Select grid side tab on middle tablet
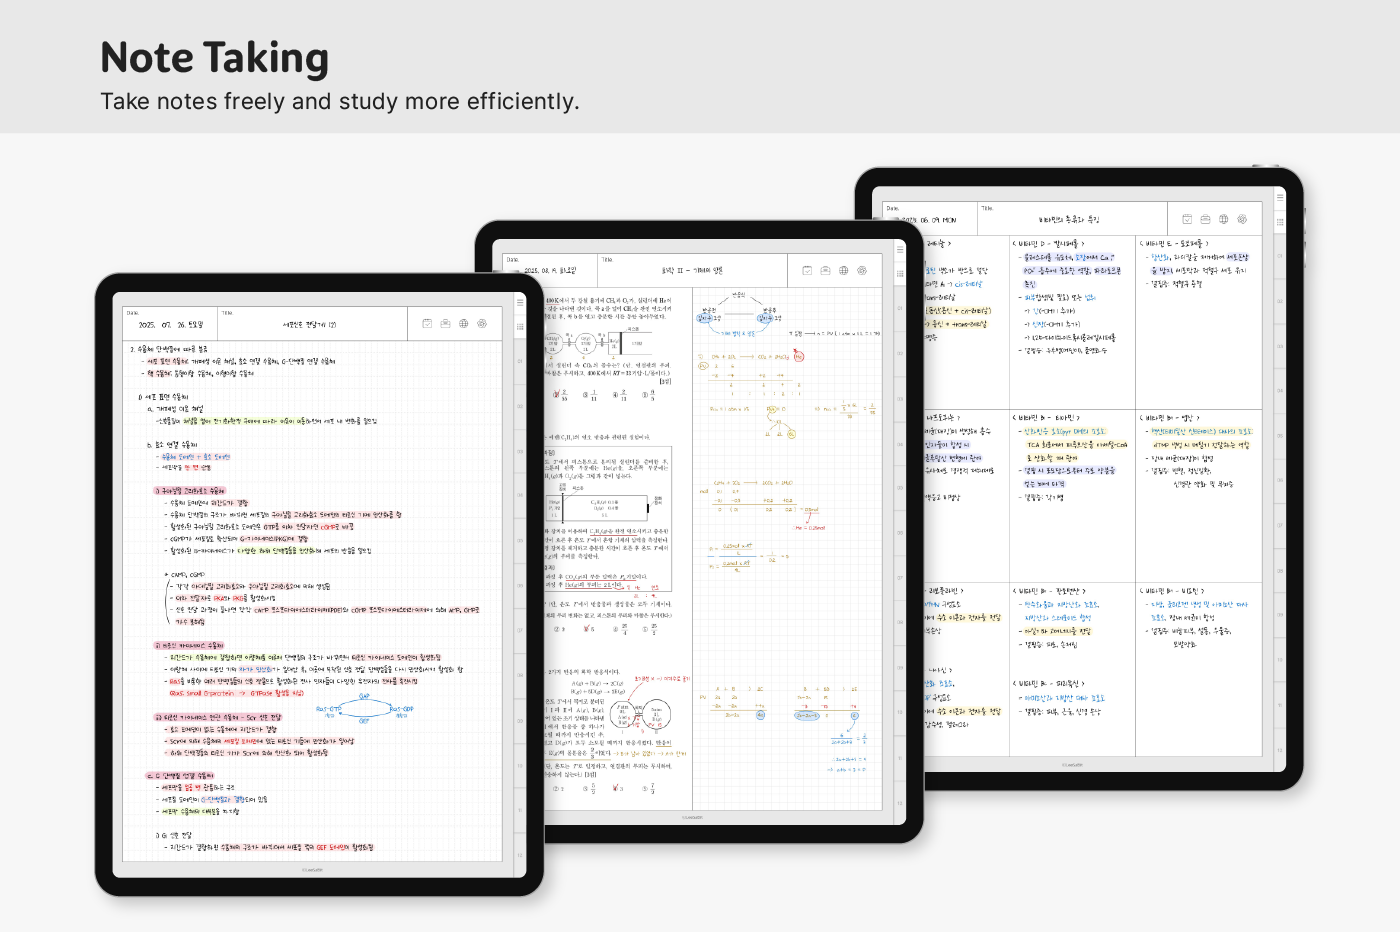Image resolution: width=1400 pixels, height=932 pixels. pyautogui.click(x=900, y=273)
